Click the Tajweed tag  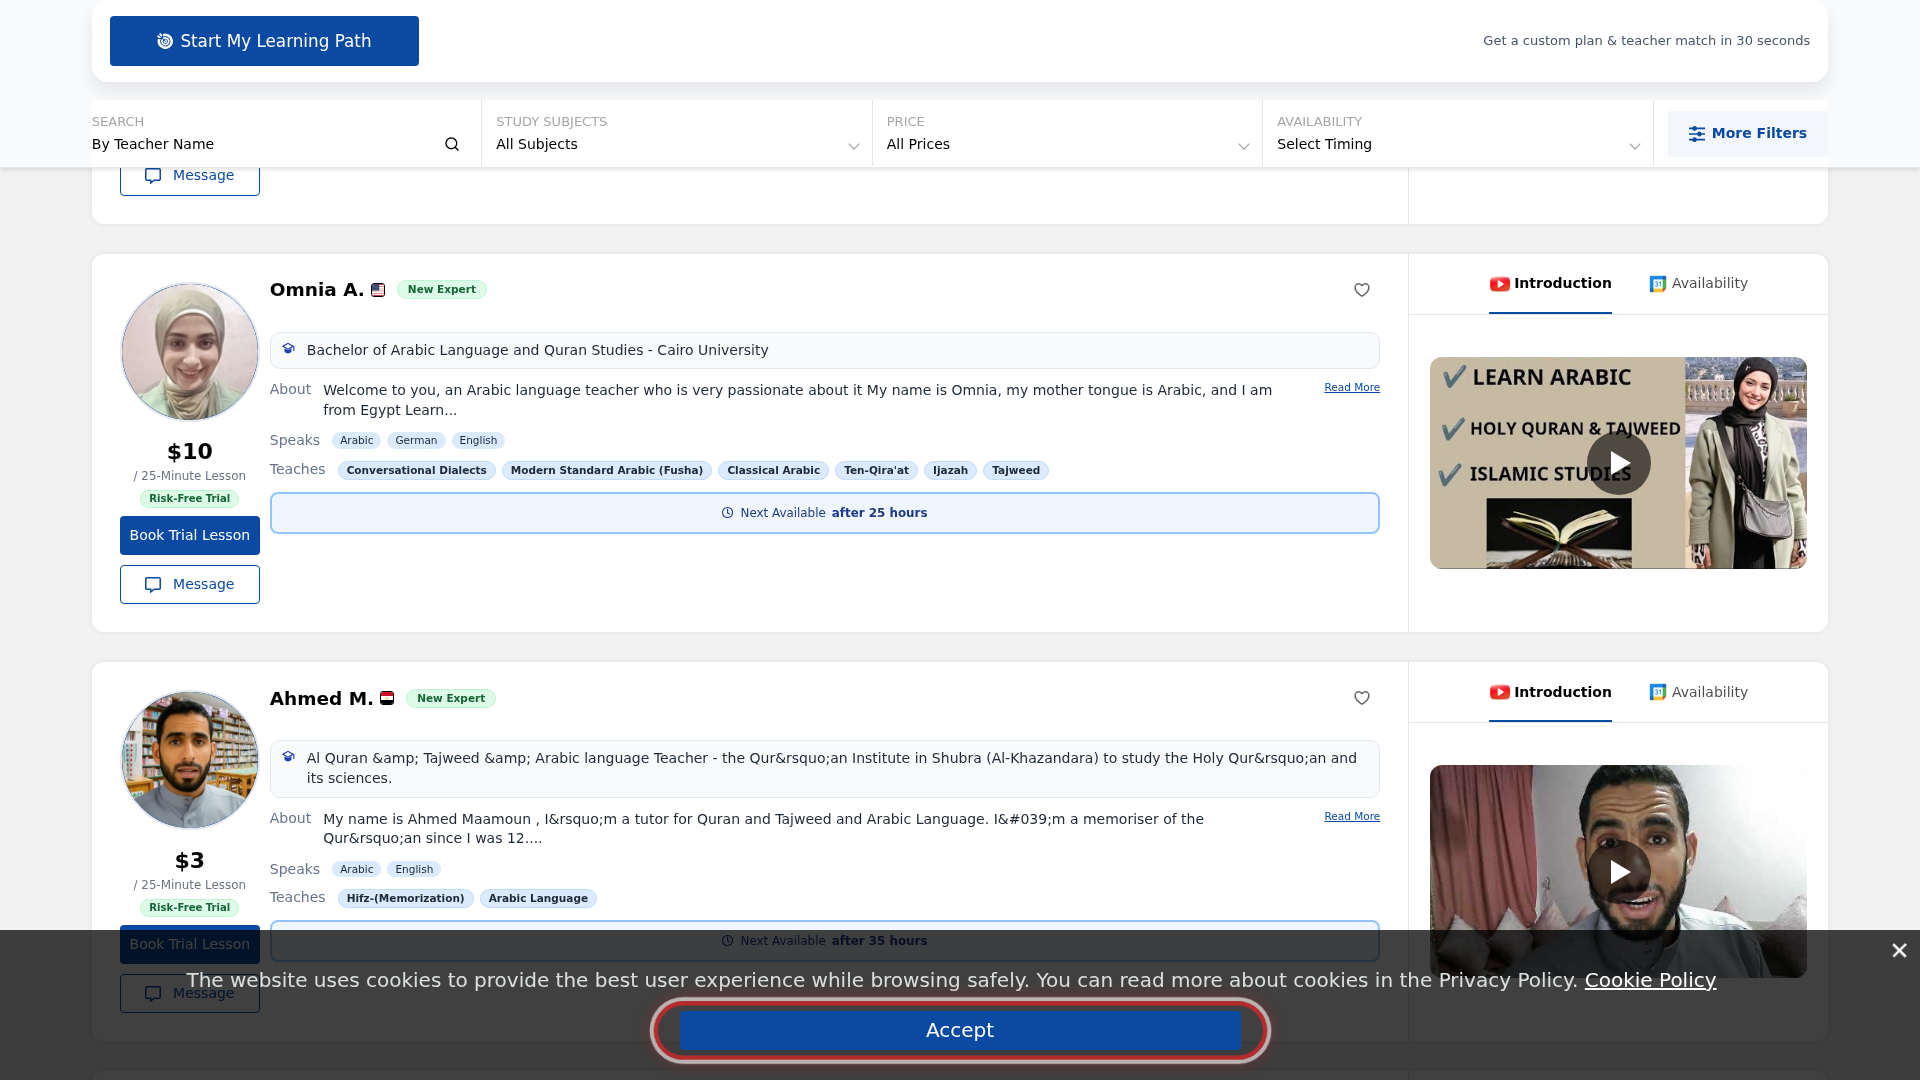(x=1016, y=471)
